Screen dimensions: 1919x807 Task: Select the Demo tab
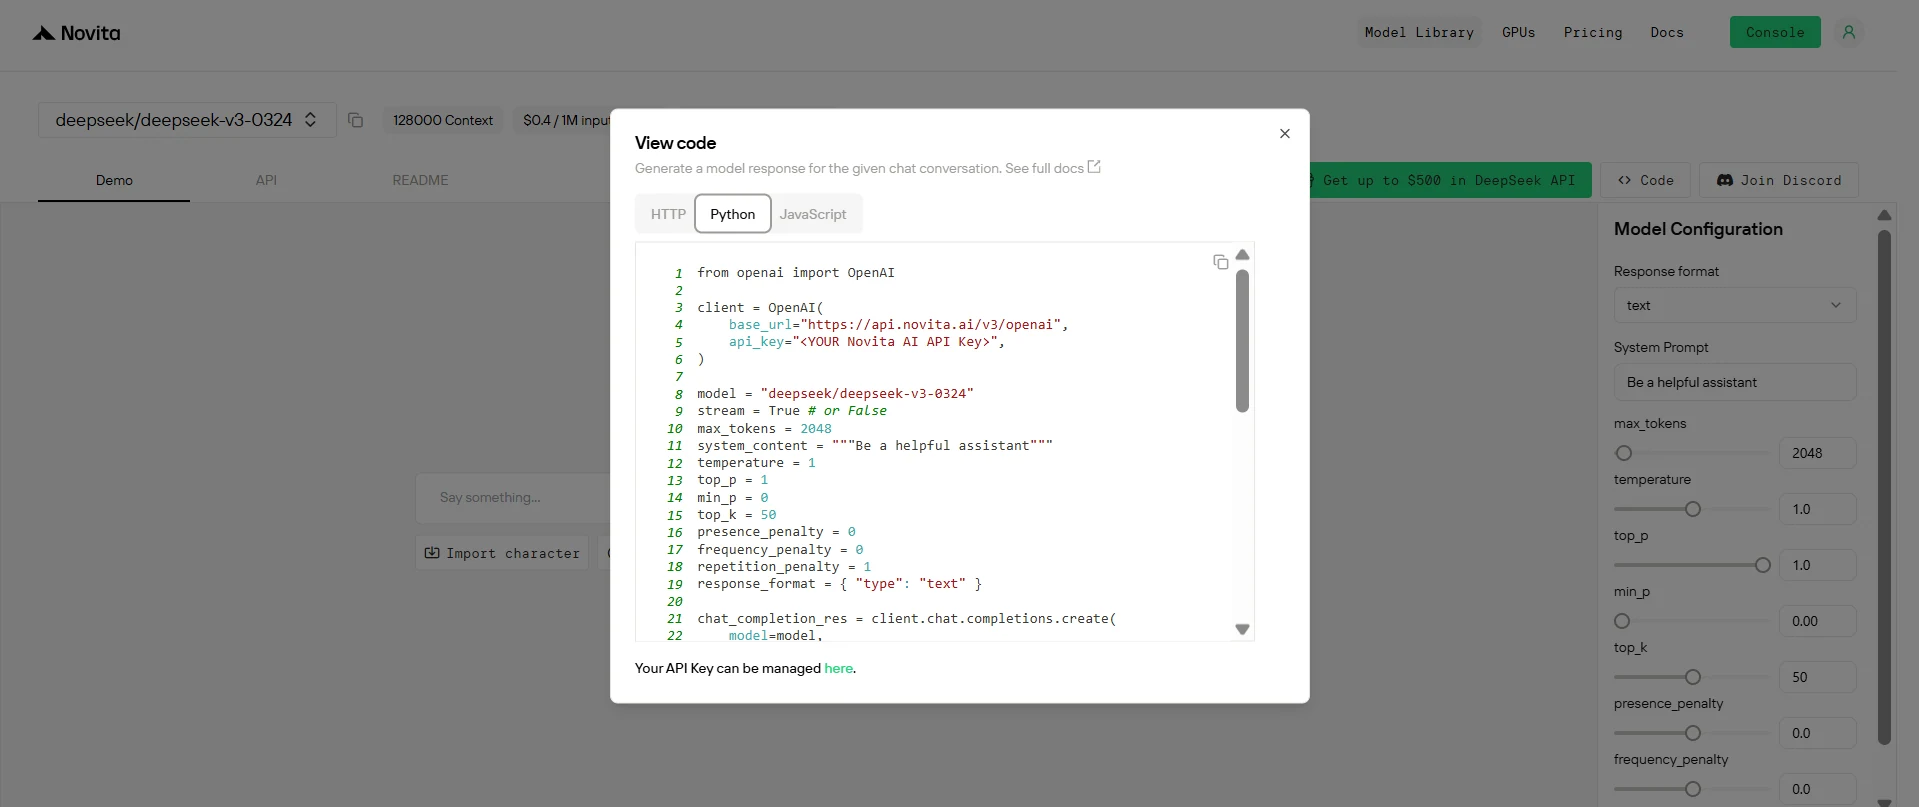click(x=114, y=180)
